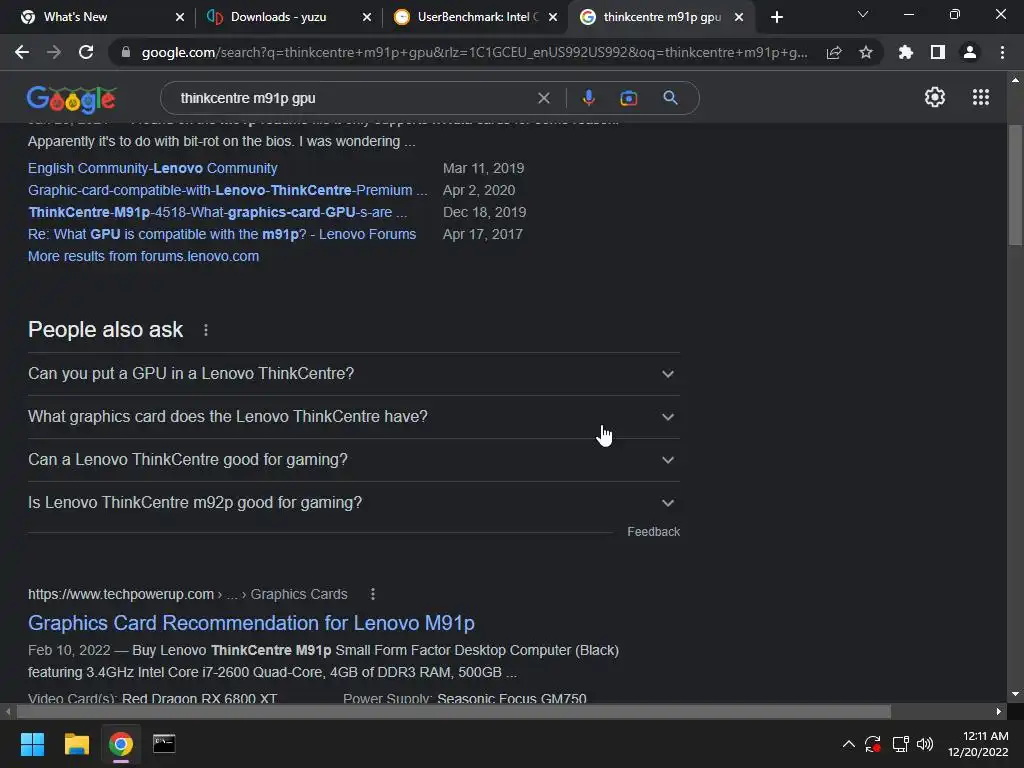Viewport: 1024px width, 768px height.
Task: Click Chrome icon on taskbar
Action: [120, 744]
